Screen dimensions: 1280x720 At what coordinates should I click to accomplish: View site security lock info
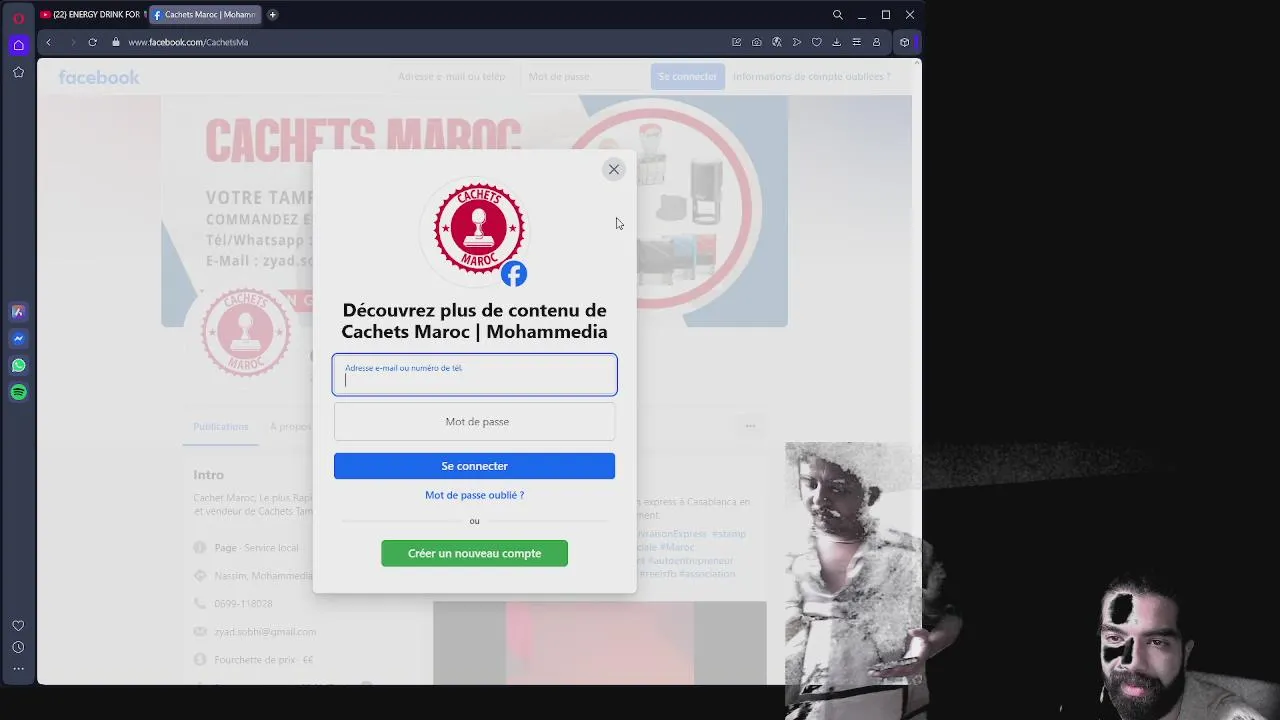coord(116,42)
